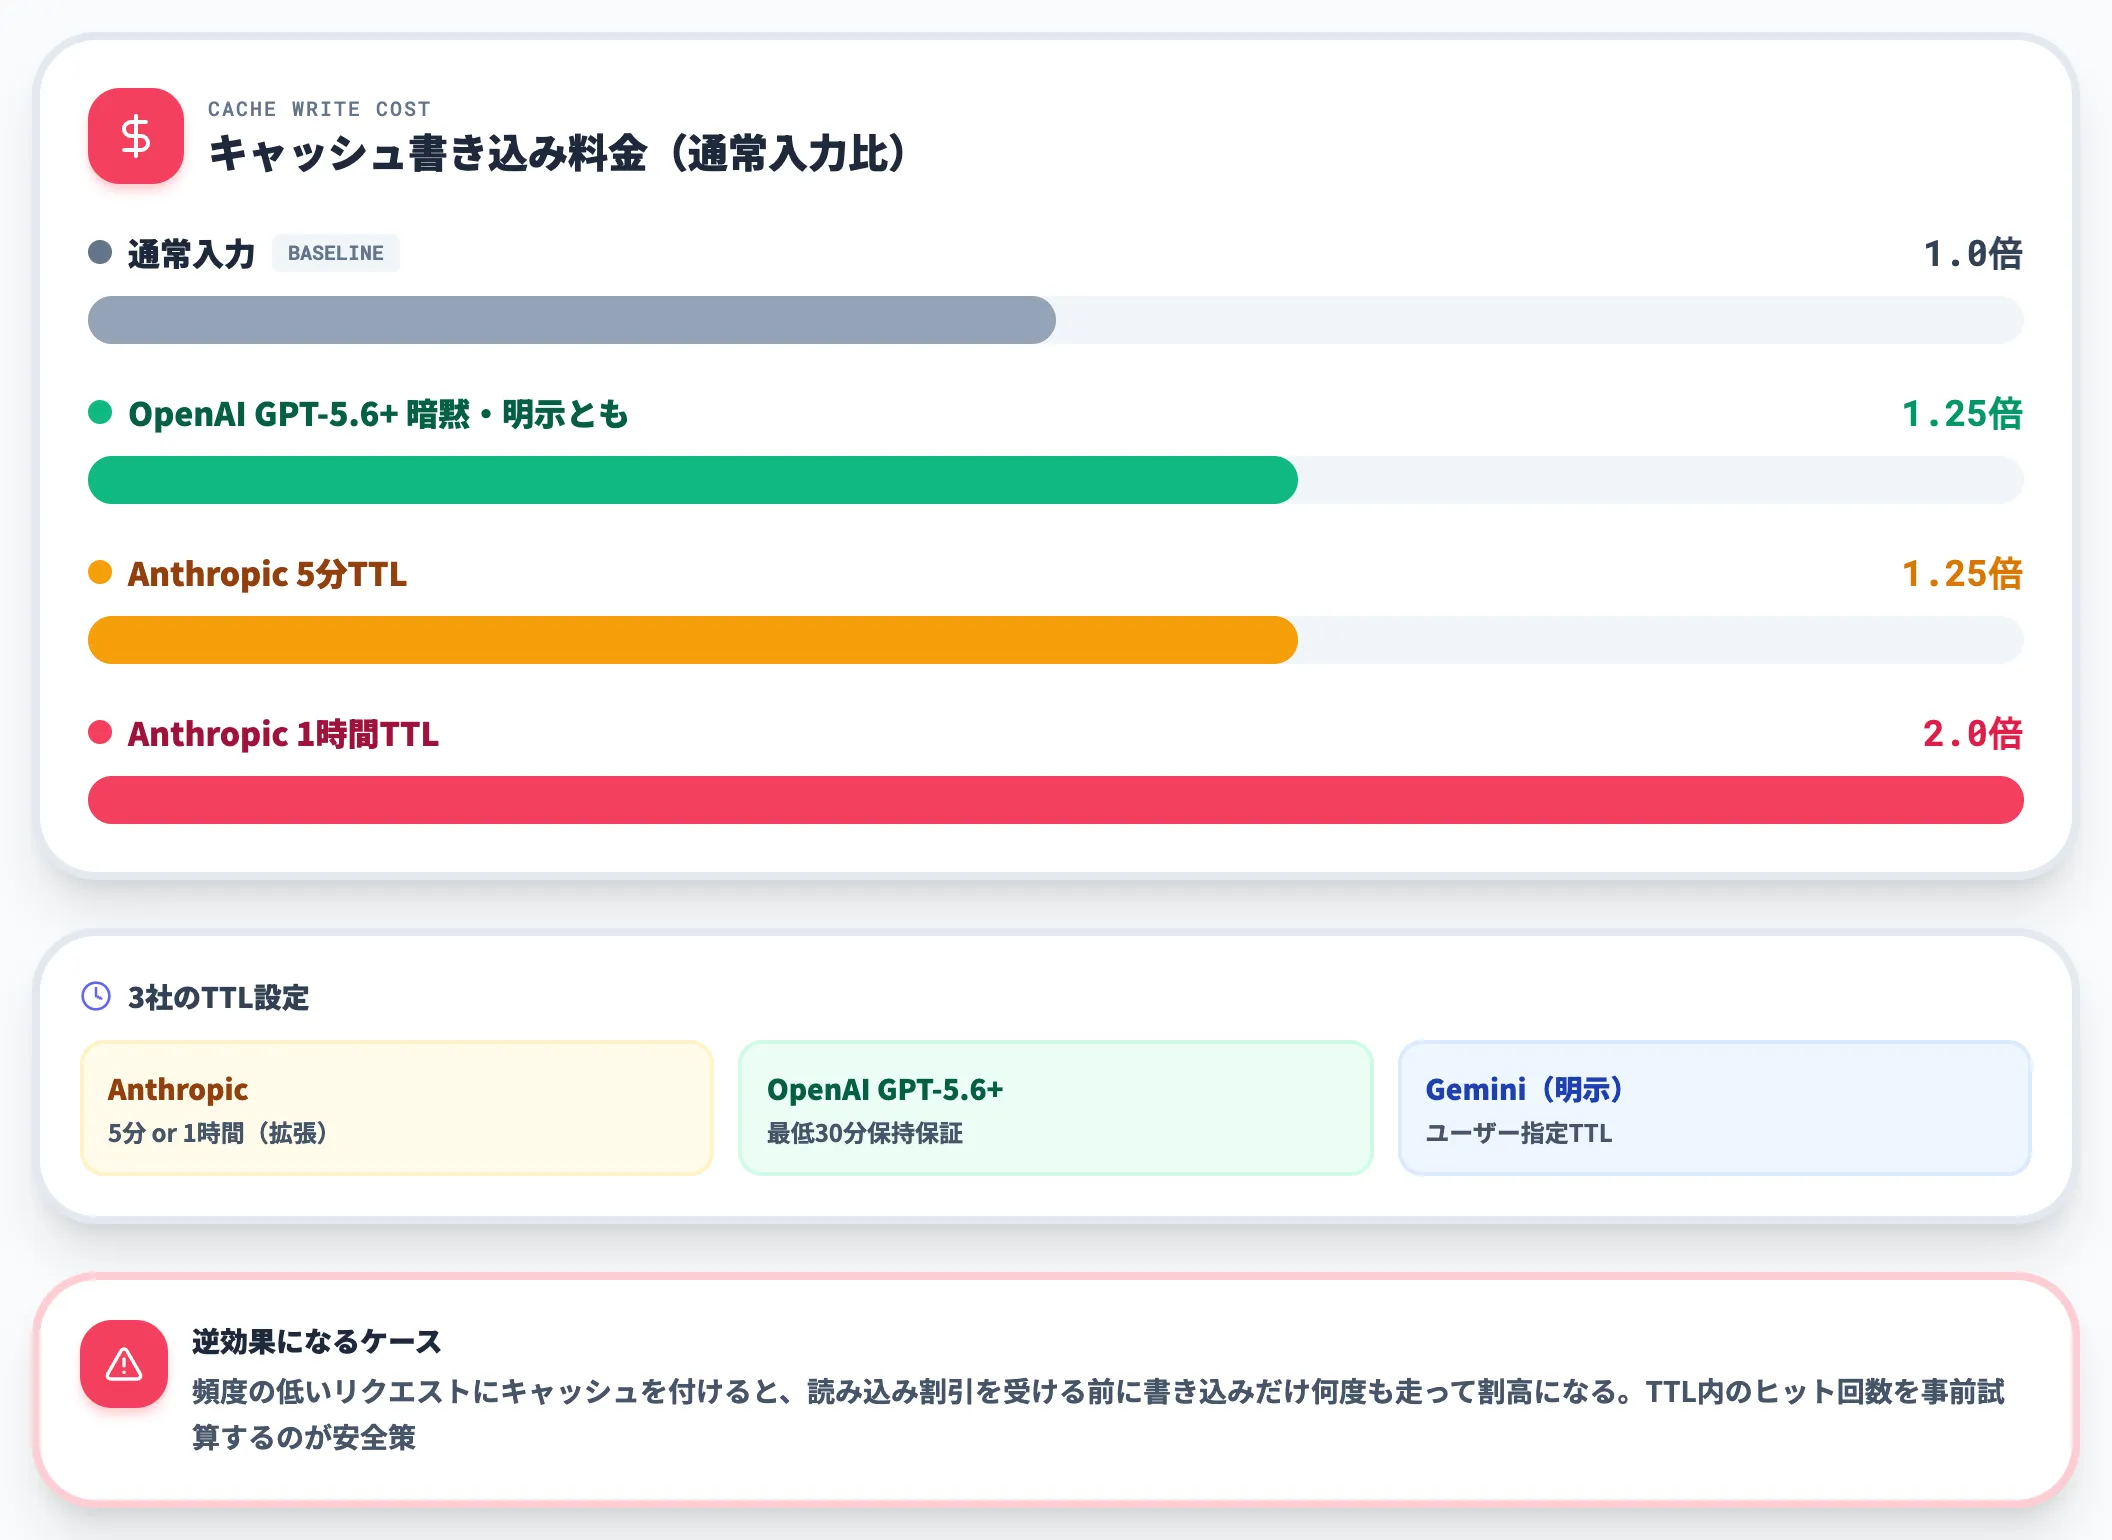Click the red warning triangle icon
The width and height of the screenshot is (2112, 1540).
point(124,1364)
